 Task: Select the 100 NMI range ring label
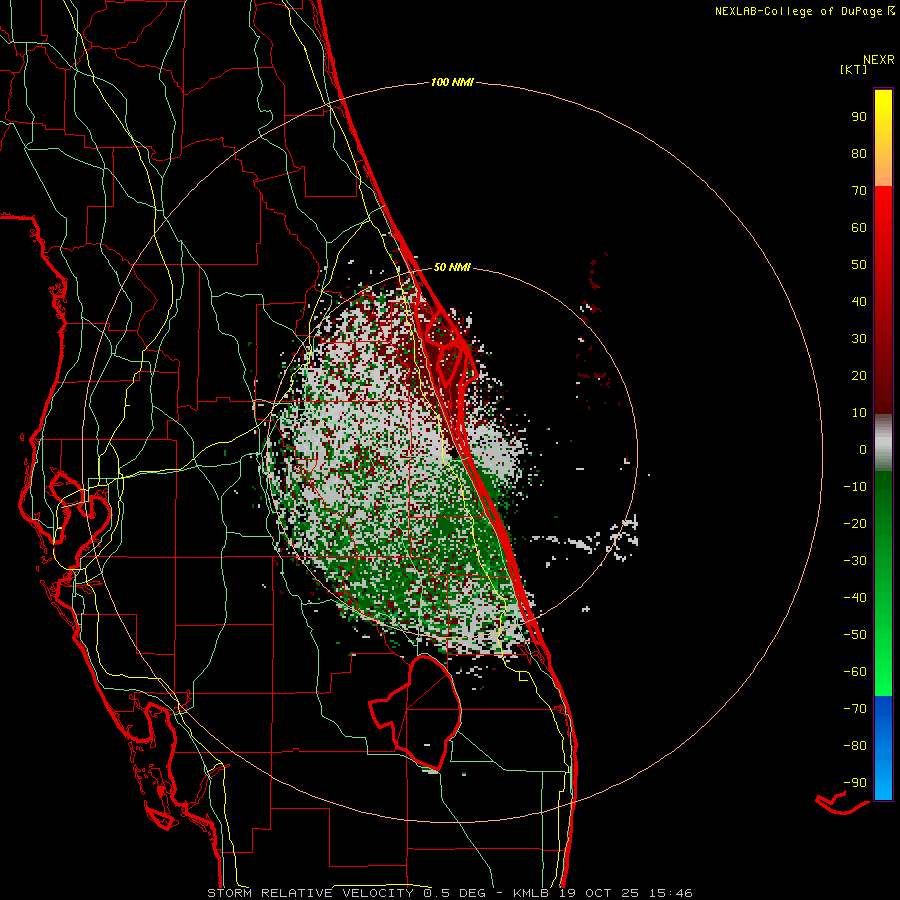[452, 83]
